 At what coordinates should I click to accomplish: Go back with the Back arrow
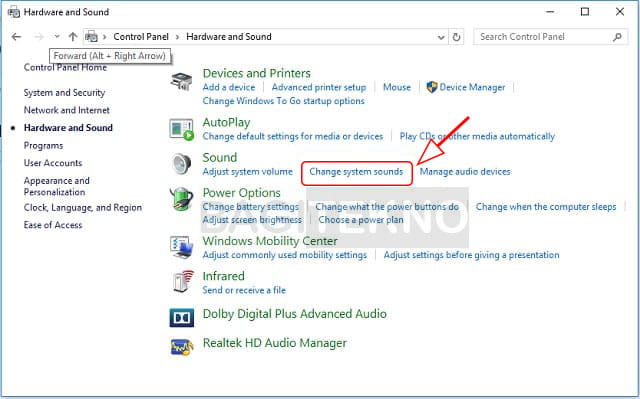(16, 37)
